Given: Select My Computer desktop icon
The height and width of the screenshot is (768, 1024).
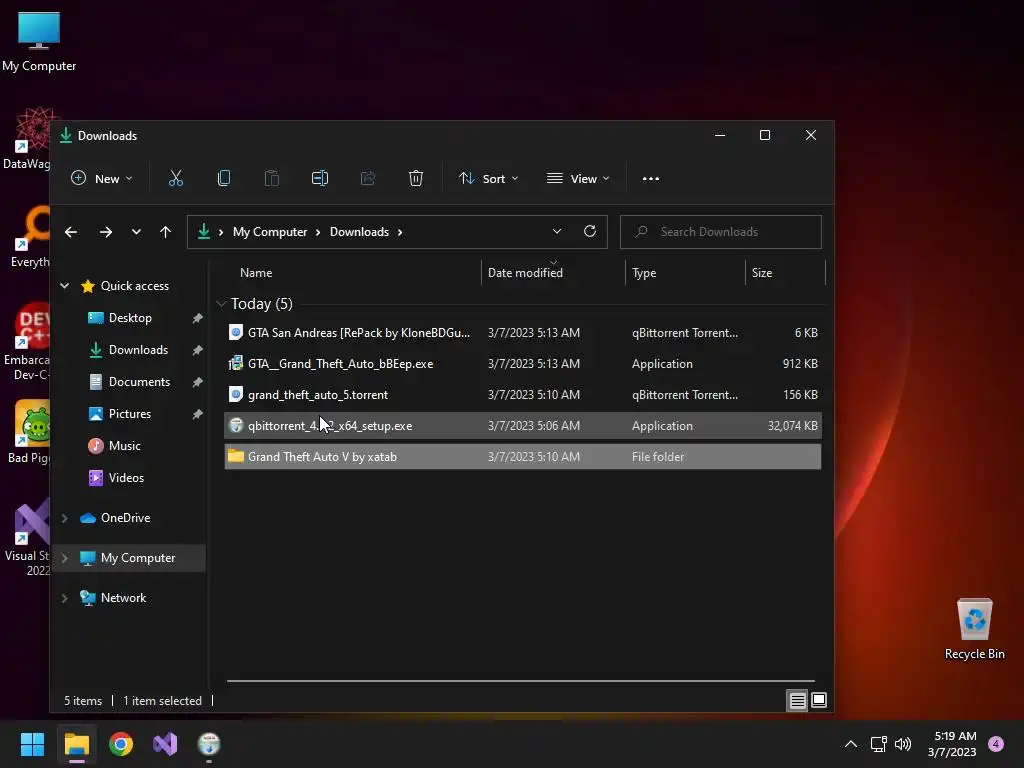Looking at the screenshot, I should [39, 42].
